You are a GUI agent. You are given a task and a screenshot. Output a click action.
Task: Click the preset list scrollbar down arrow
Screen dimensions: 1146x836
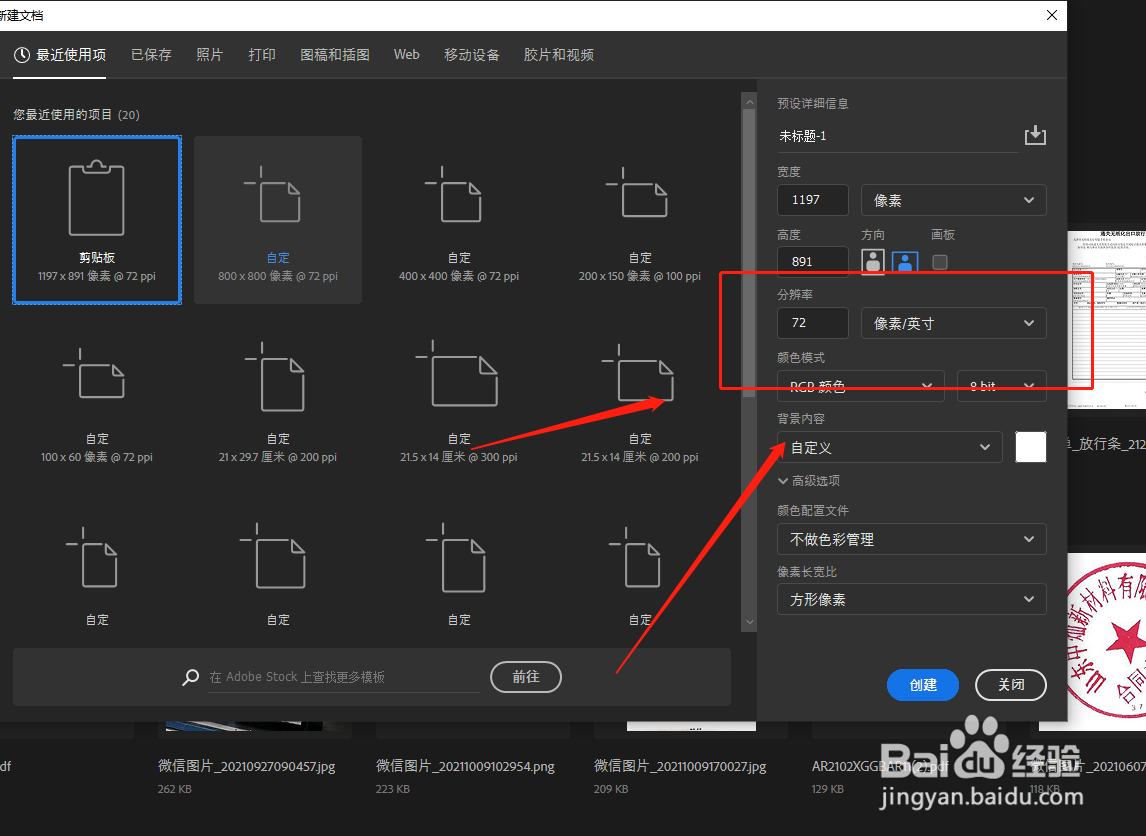coord(749,622)
